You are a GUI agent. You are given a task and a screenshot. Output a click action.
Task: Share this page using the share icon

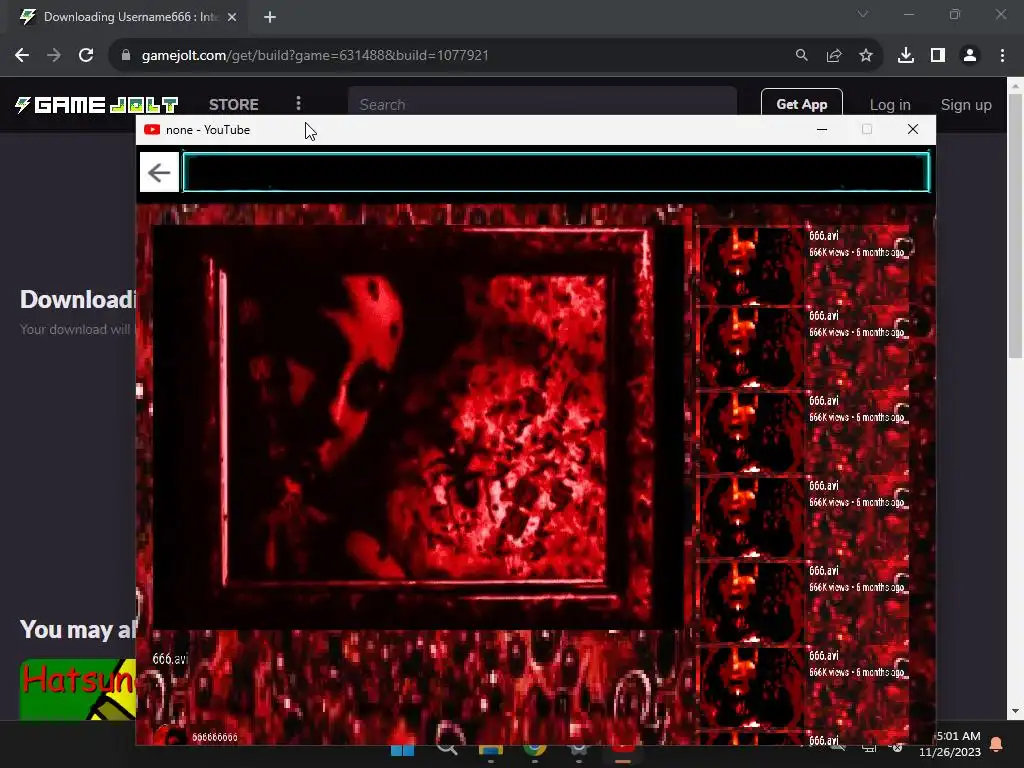834,56
